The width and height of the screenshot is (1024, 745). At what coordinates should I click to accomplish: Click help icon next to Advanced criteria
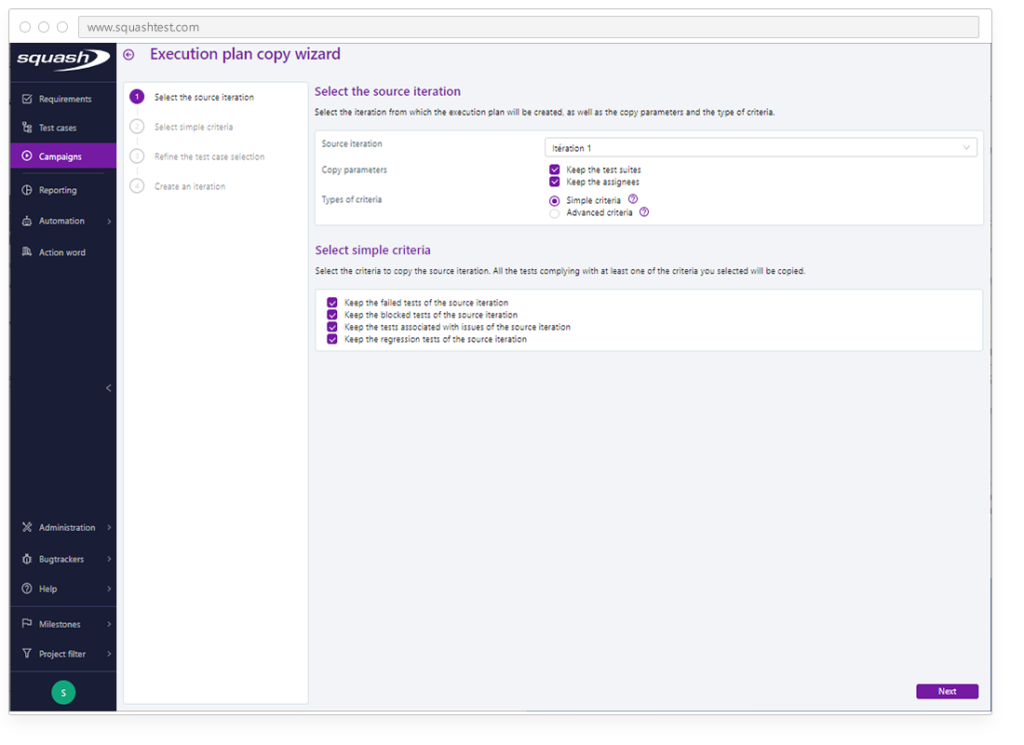[x=644, y=212]
